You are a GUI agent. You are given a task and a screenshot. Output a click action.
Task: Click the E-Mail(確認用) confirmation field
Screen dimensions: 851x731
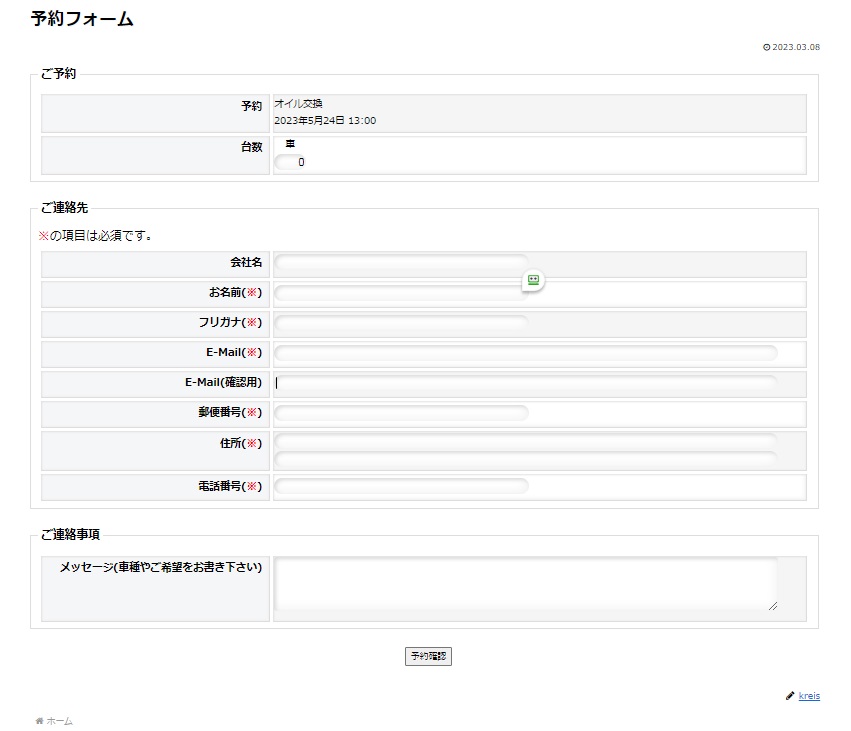[x=525, y=382]
